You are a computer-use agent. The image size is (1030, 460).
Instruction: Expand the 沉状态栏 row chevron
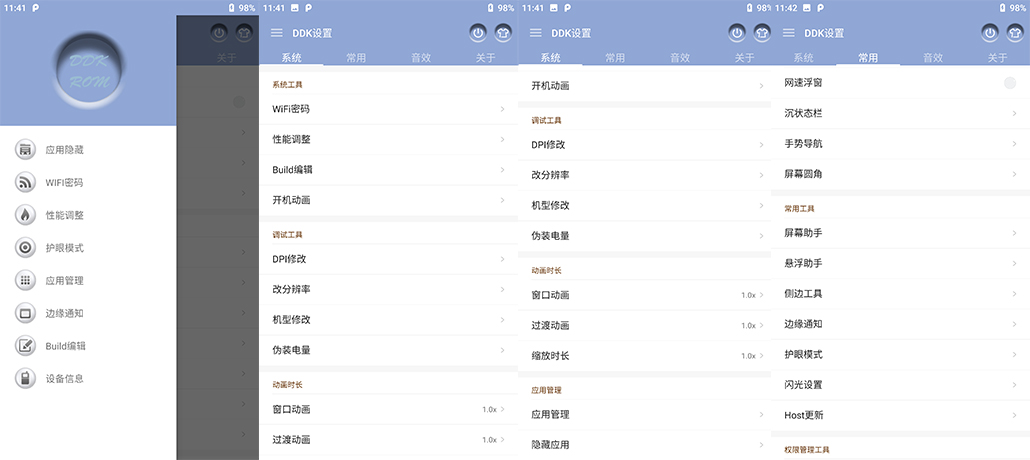click(1014, 114)
